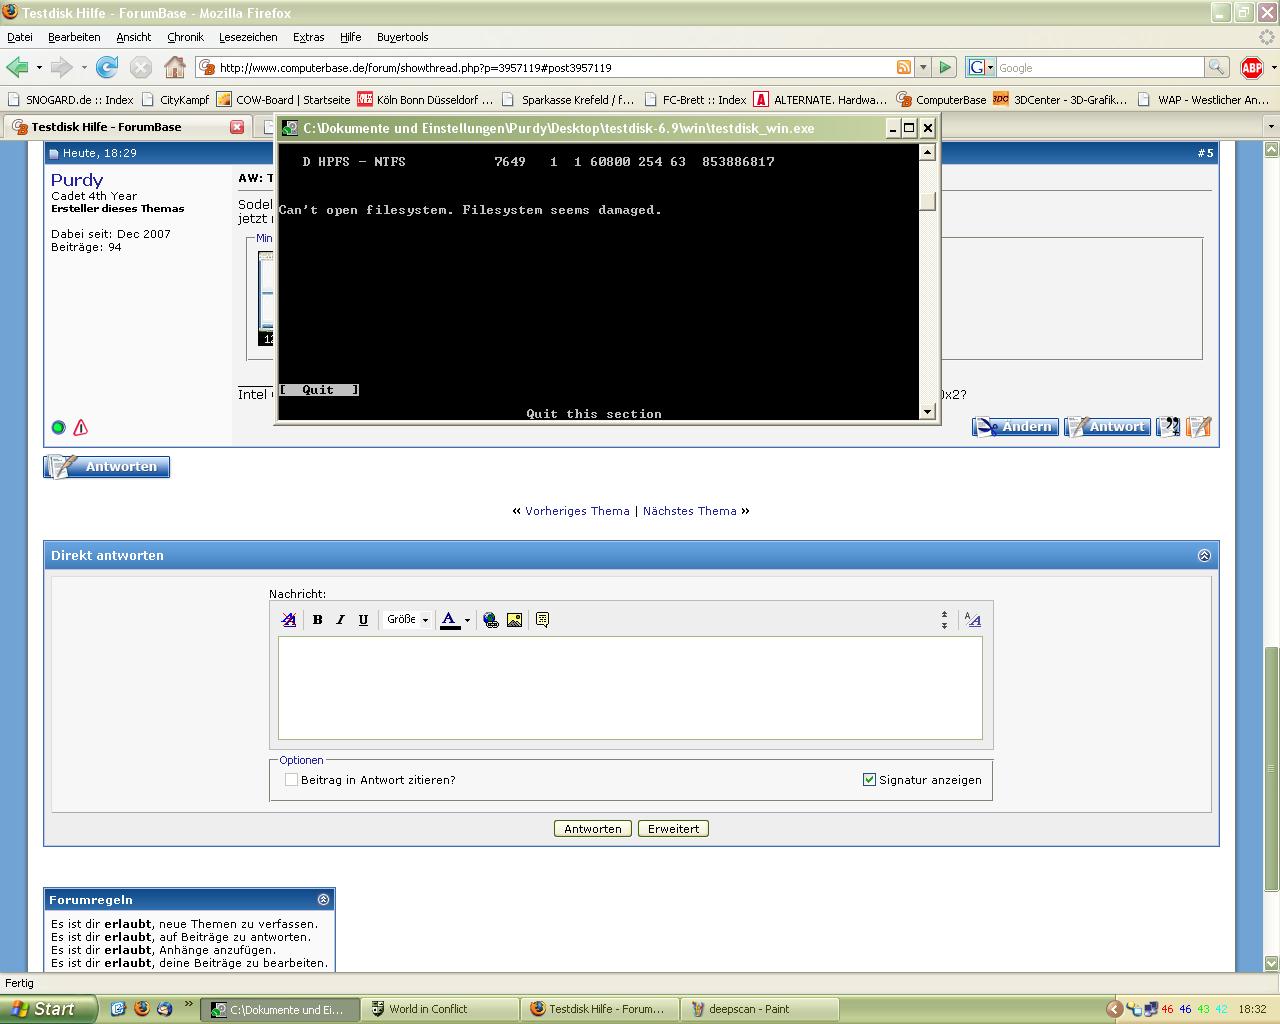
Task: Open the back-history dropdown arrow
Action: [x=39, y=67]
